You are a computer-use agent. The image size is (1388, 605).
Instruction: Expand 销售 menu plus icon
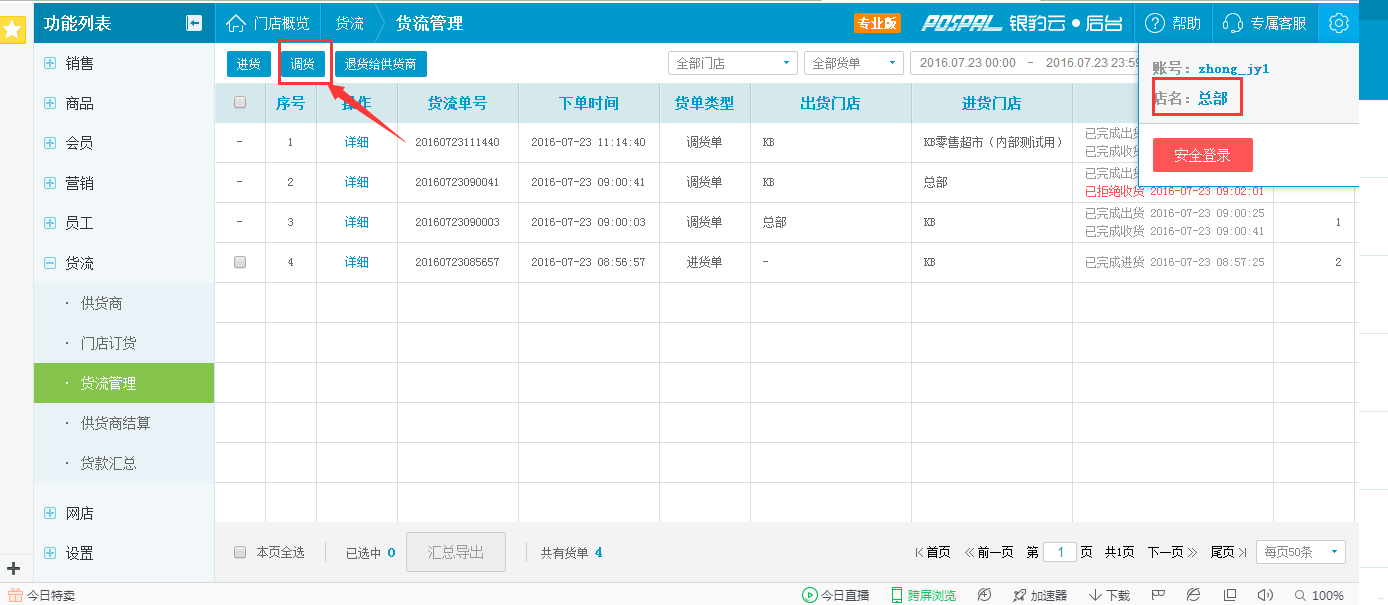pos(50,63)
